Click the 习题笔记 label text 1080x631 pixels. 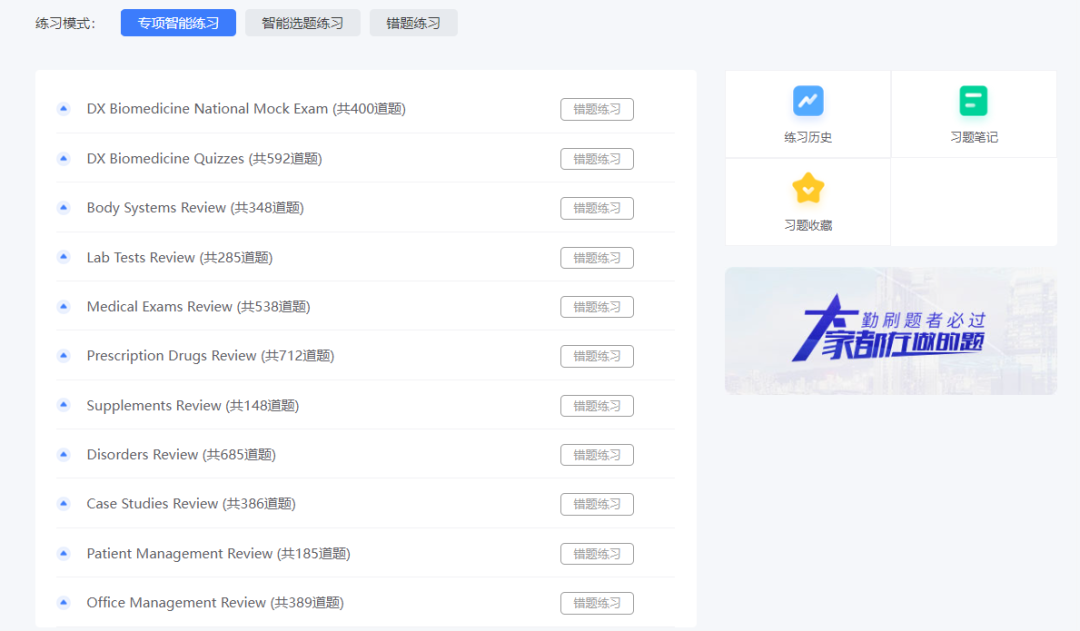pyautogui.click(x=973, y=137)
